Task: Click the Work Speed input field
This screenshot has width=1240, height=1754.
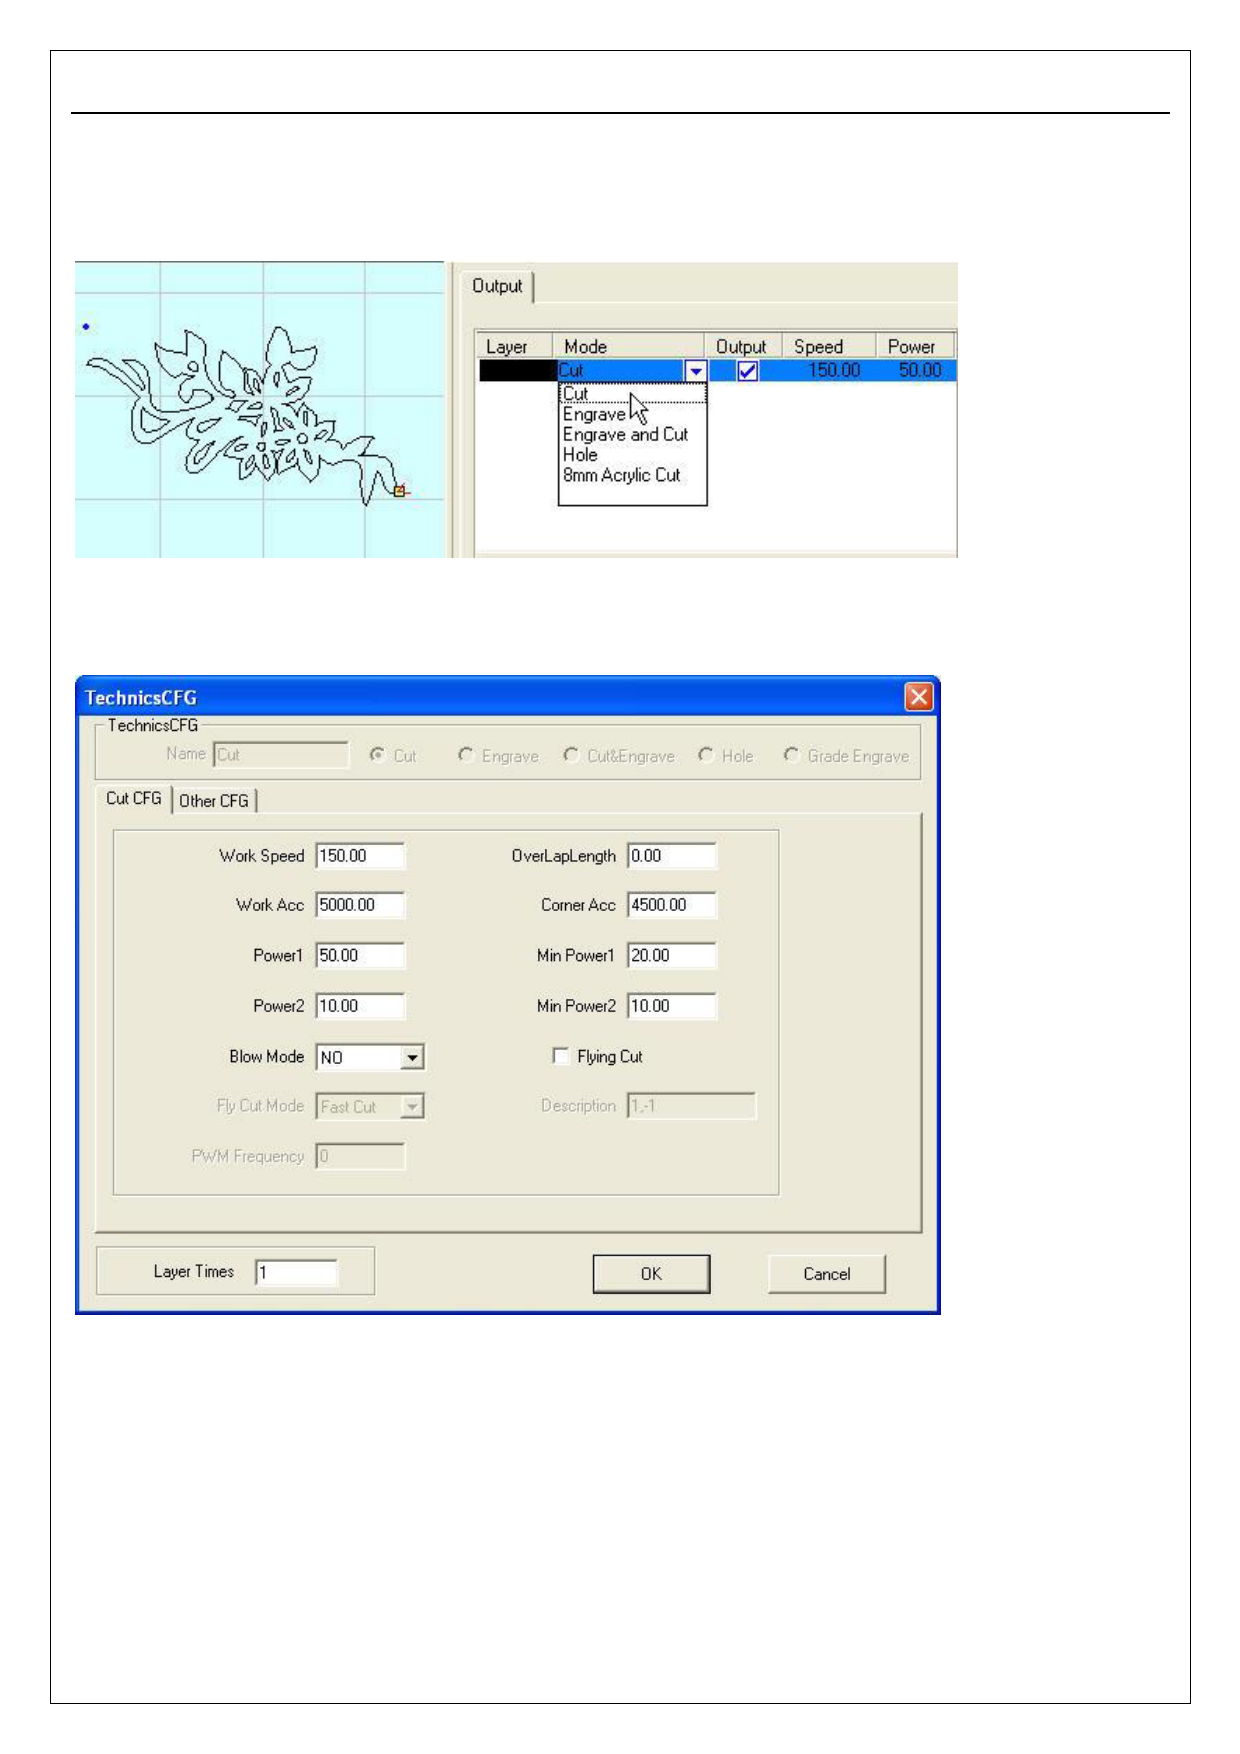Action: 360,856
